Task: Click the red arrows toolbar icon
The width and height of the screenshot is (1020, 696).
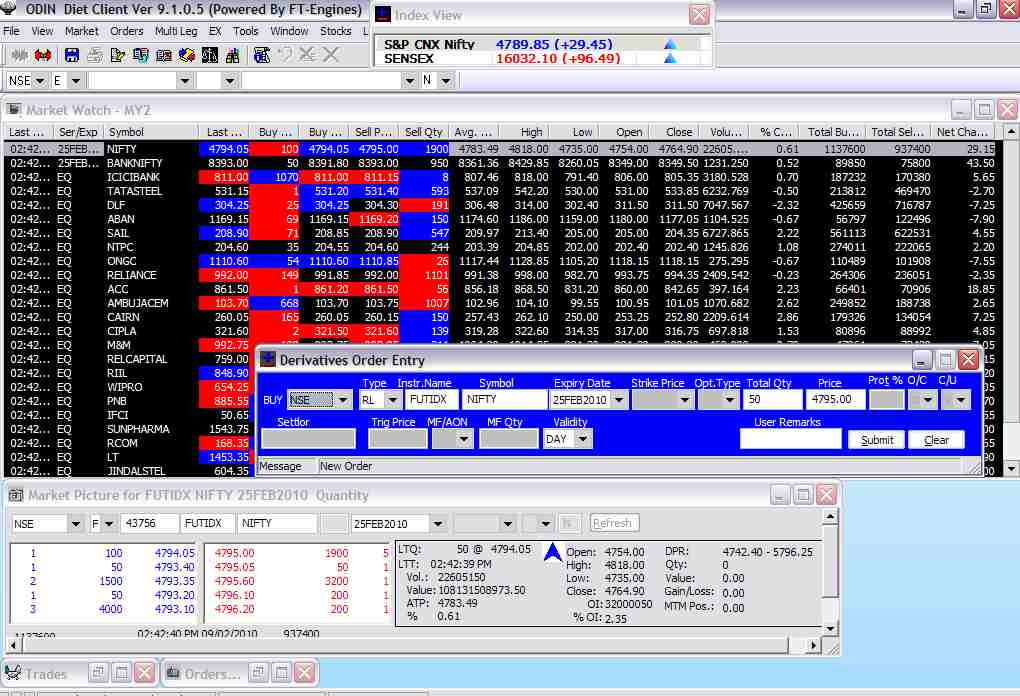Action: pos(43,55)
